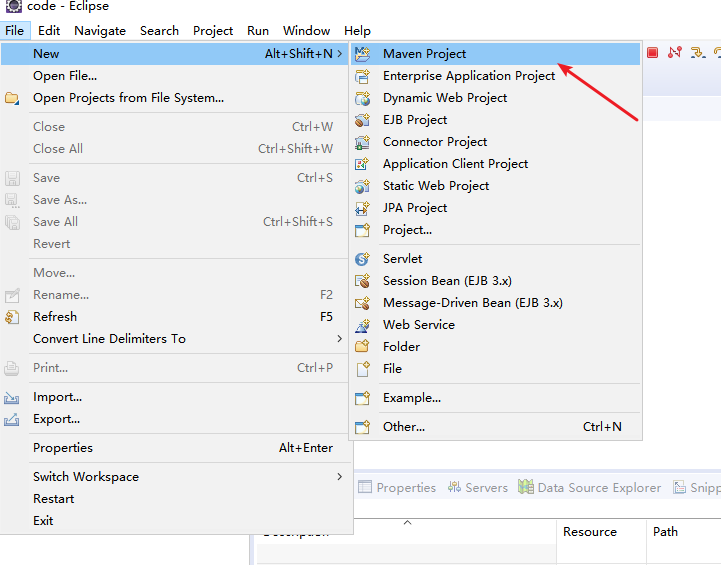Expand Convert Line Delimiters To submenu

pyautogui.click(x=340, y=339)
